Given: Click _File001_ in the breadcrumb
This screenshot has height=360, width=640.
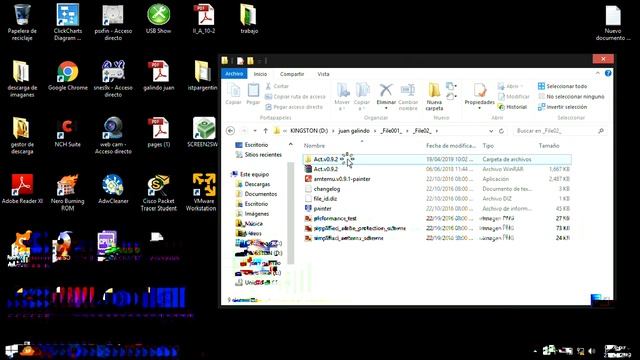Looking at the screenshot, I should point(391,131).
